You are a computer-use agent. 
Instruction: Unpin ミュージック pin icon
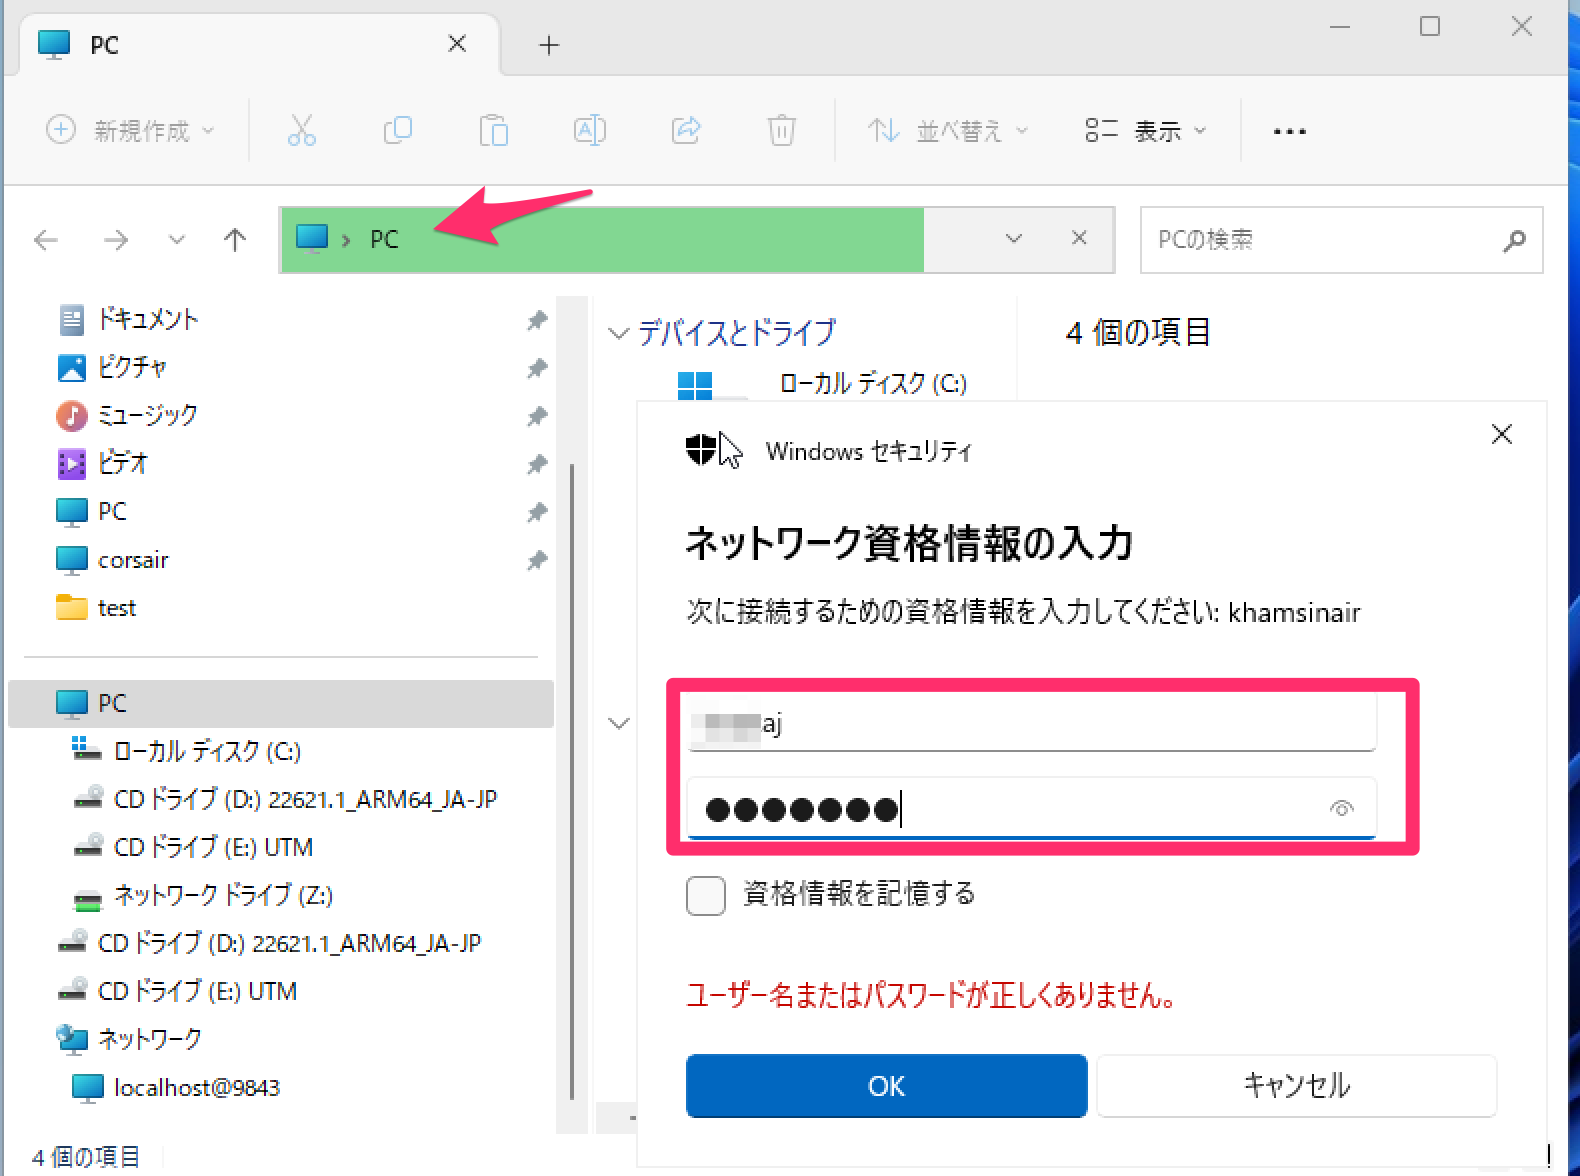pos(537,416)
